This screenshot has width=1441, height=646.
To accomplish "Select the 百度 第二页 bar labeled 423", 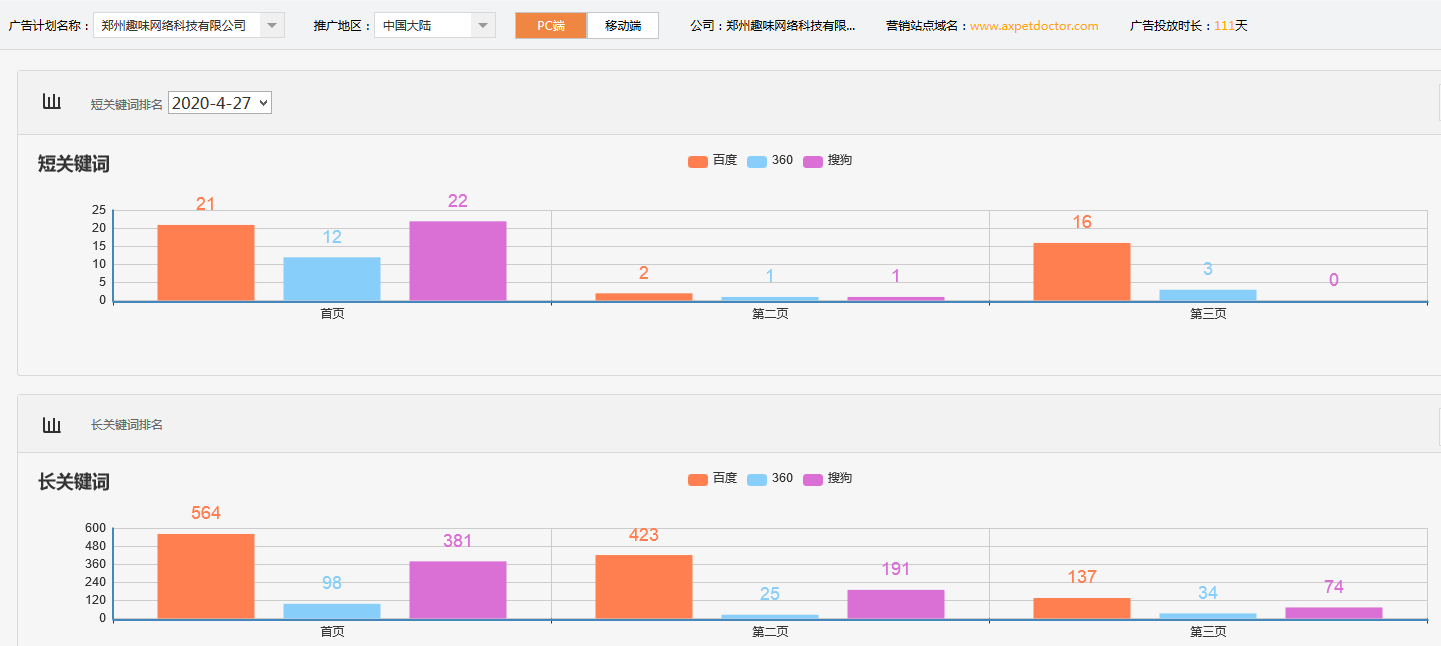I will point(644,587).
